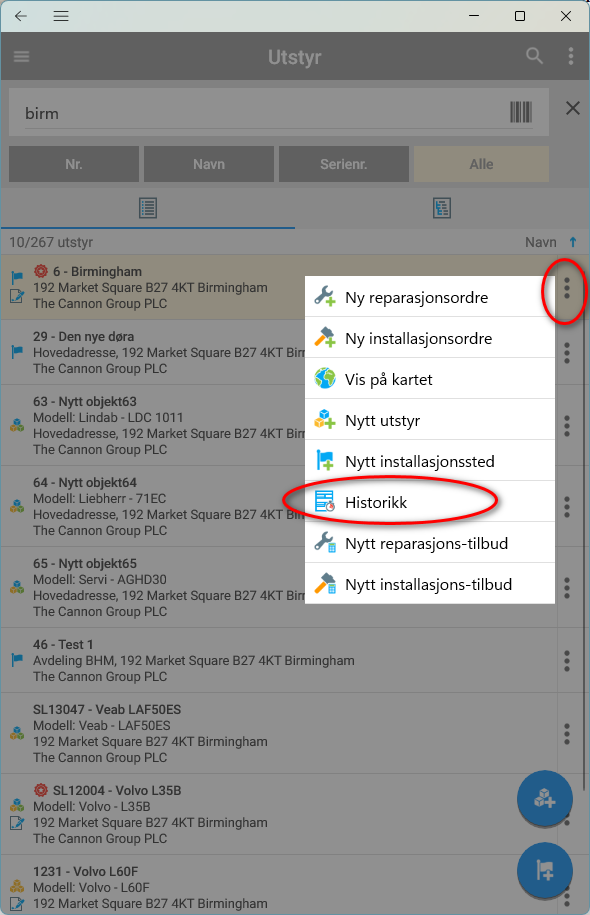Open three-dot menu for SL13047 - Veab LAF50ES

pyautogui.click(x=567, y=734)
